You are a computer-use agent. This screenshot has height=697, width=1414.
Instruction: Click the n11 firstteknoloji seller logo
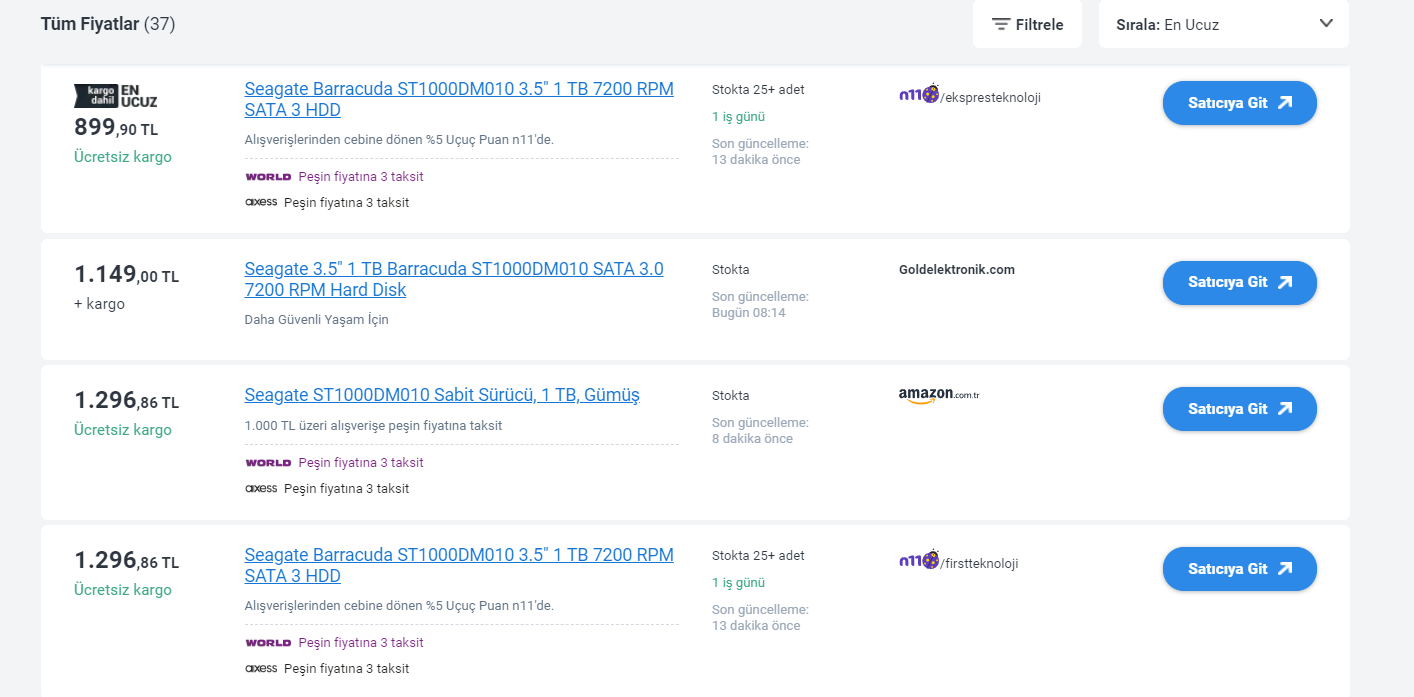pos(919,561)
